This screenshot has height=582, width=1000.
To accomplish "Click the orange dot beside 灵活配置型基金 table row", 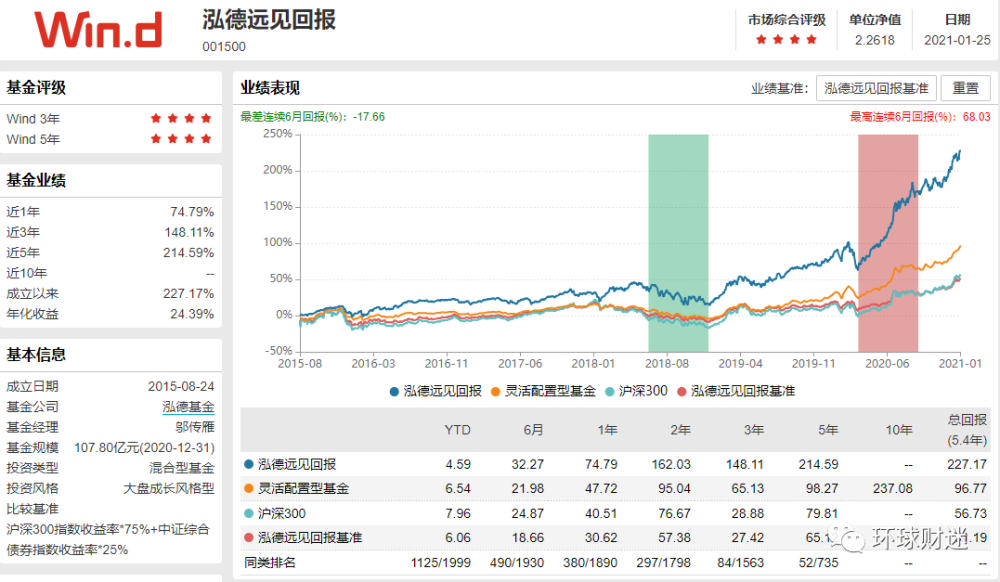I will [249, 489].
